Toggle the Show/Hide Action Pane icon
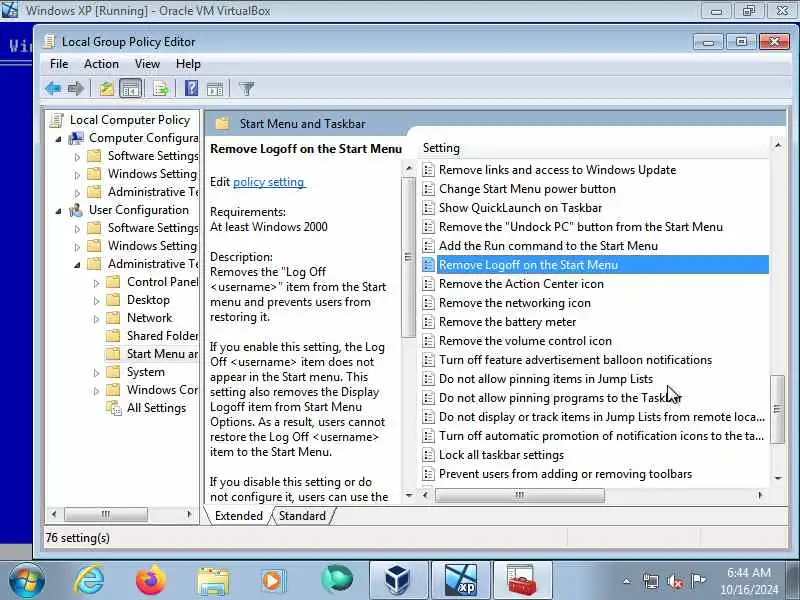 (x=215, y=89)
